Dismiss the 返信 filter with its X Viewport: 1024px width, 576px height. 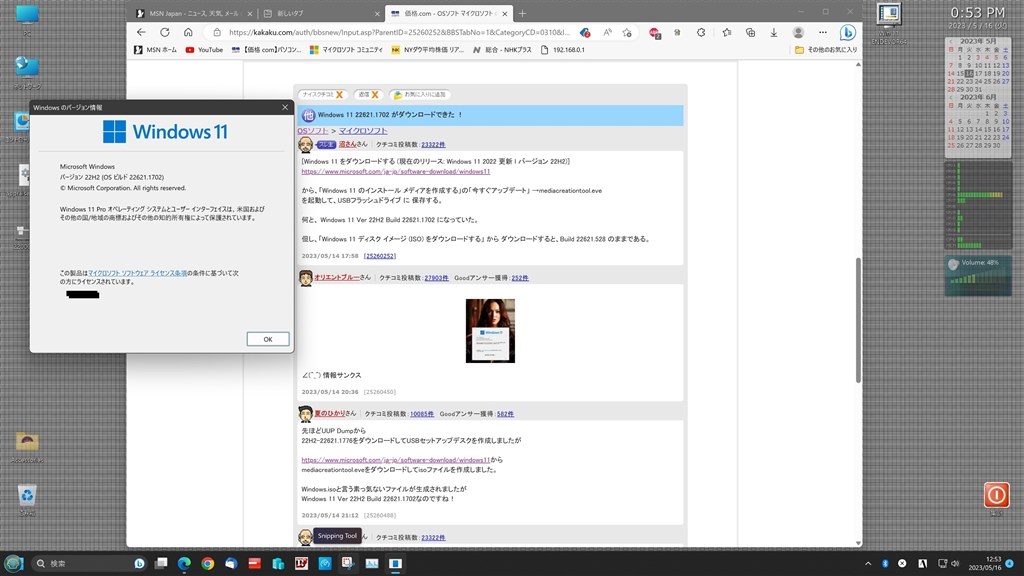pos(375,93)
